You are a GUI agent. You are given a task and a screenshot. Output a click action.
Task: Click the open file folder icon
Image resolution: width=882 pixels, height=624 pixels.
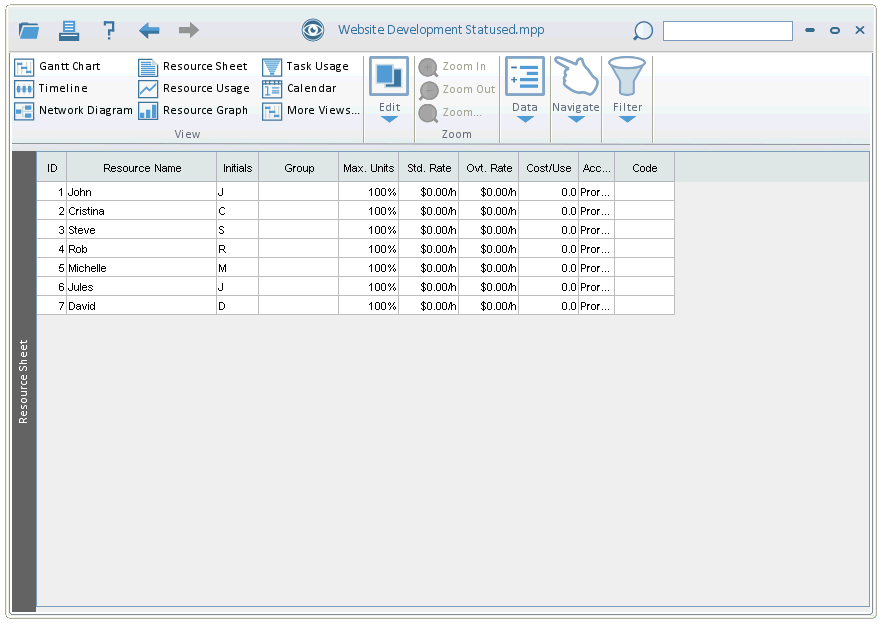(29, 30)
